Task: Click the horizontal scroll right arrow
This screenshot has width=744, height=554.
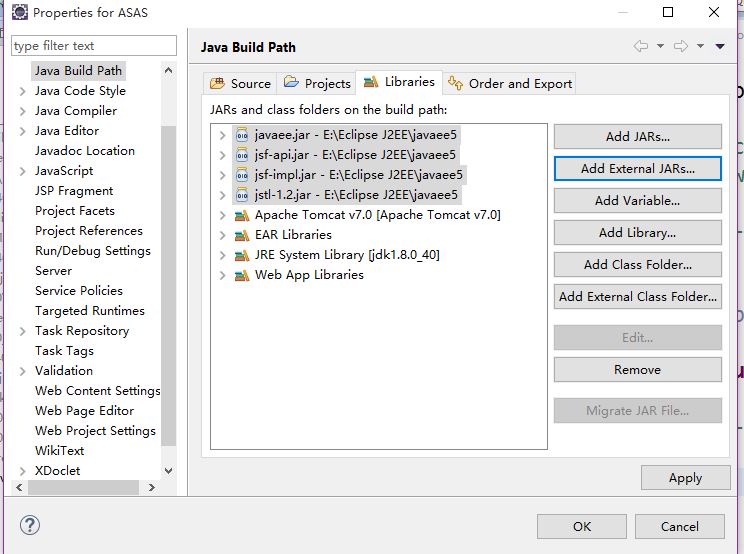Action: click(151, 488)
